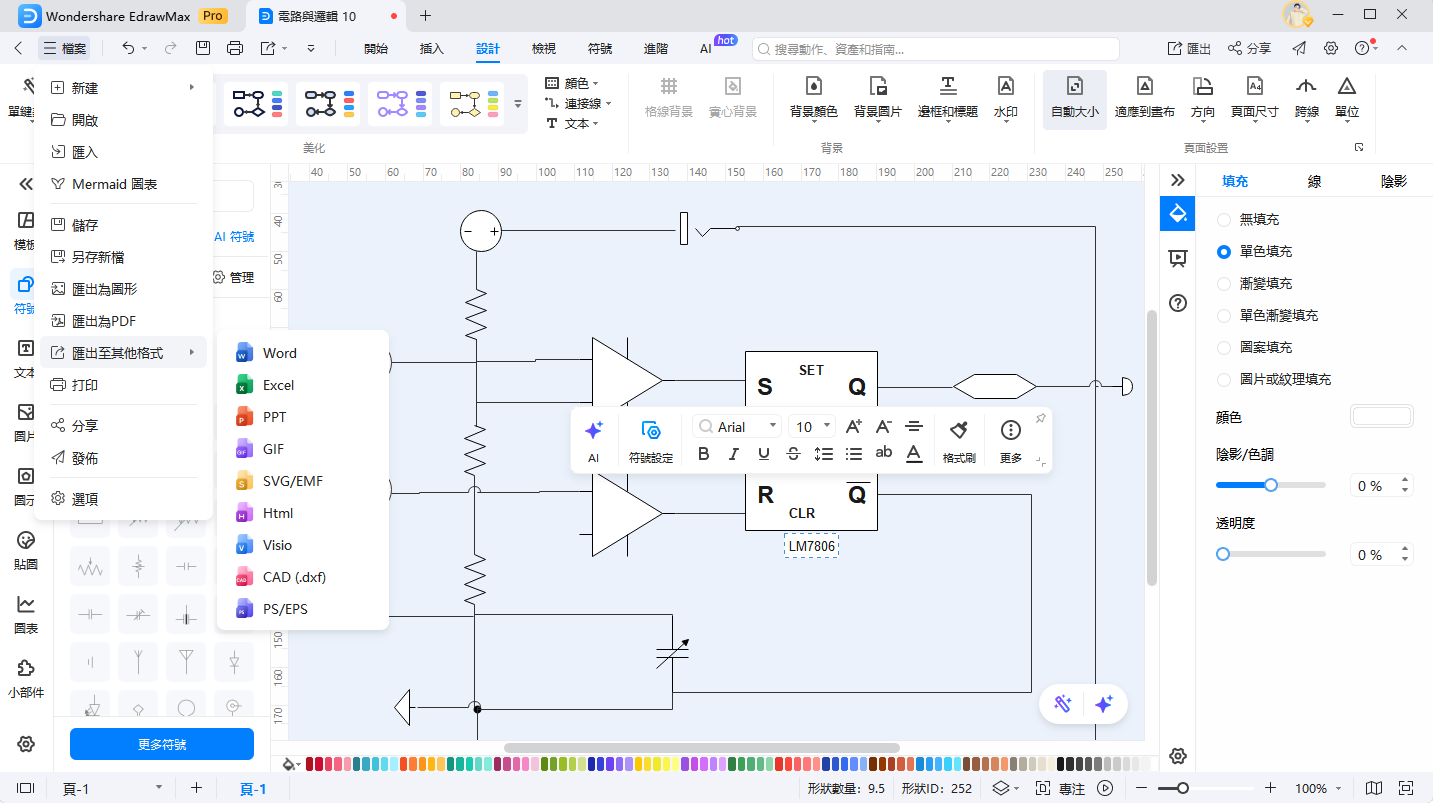Click the 邊框和標題 border and title icon
Screen dimensions: 1433x803
[947, 87]
